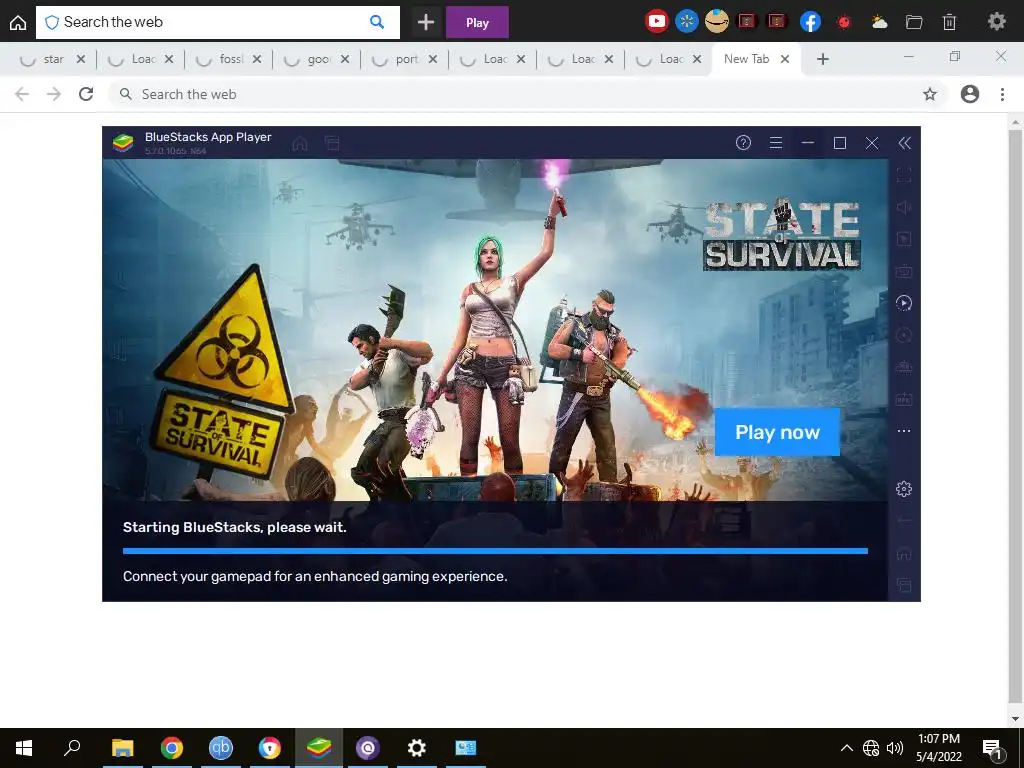Open Google Chrome from the taskbar

tap(172, 748)
